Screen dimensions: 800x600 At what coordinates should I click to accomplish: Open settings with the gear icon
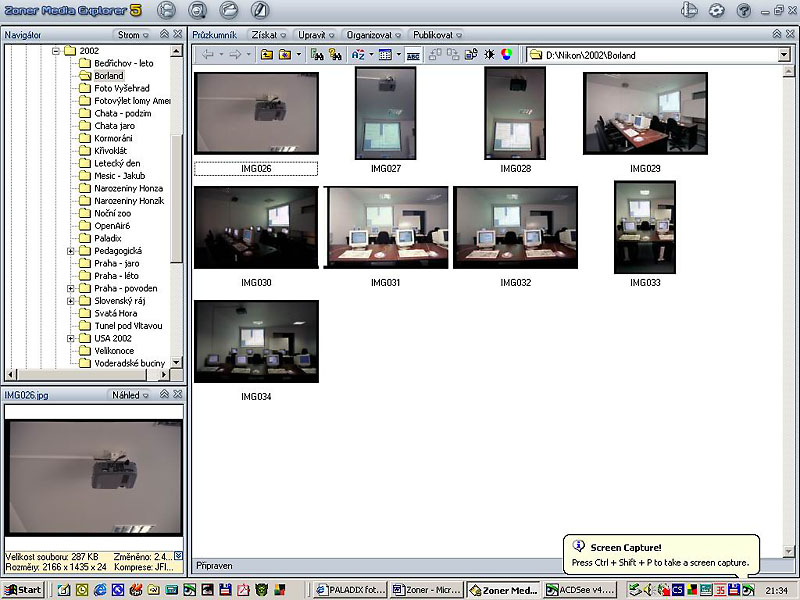[x=717, y=10]
